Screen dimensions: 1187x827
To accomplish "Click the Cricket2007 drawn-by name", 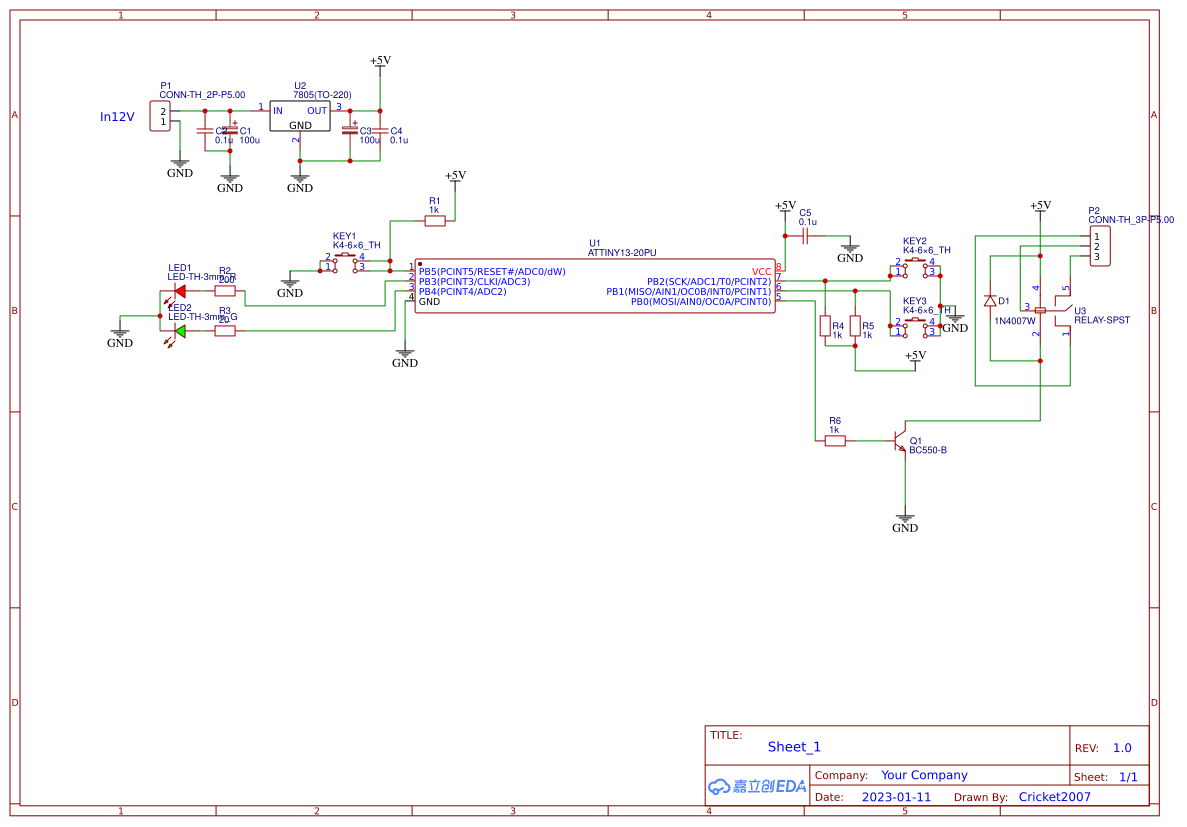I will click(x=1052, y=796).
